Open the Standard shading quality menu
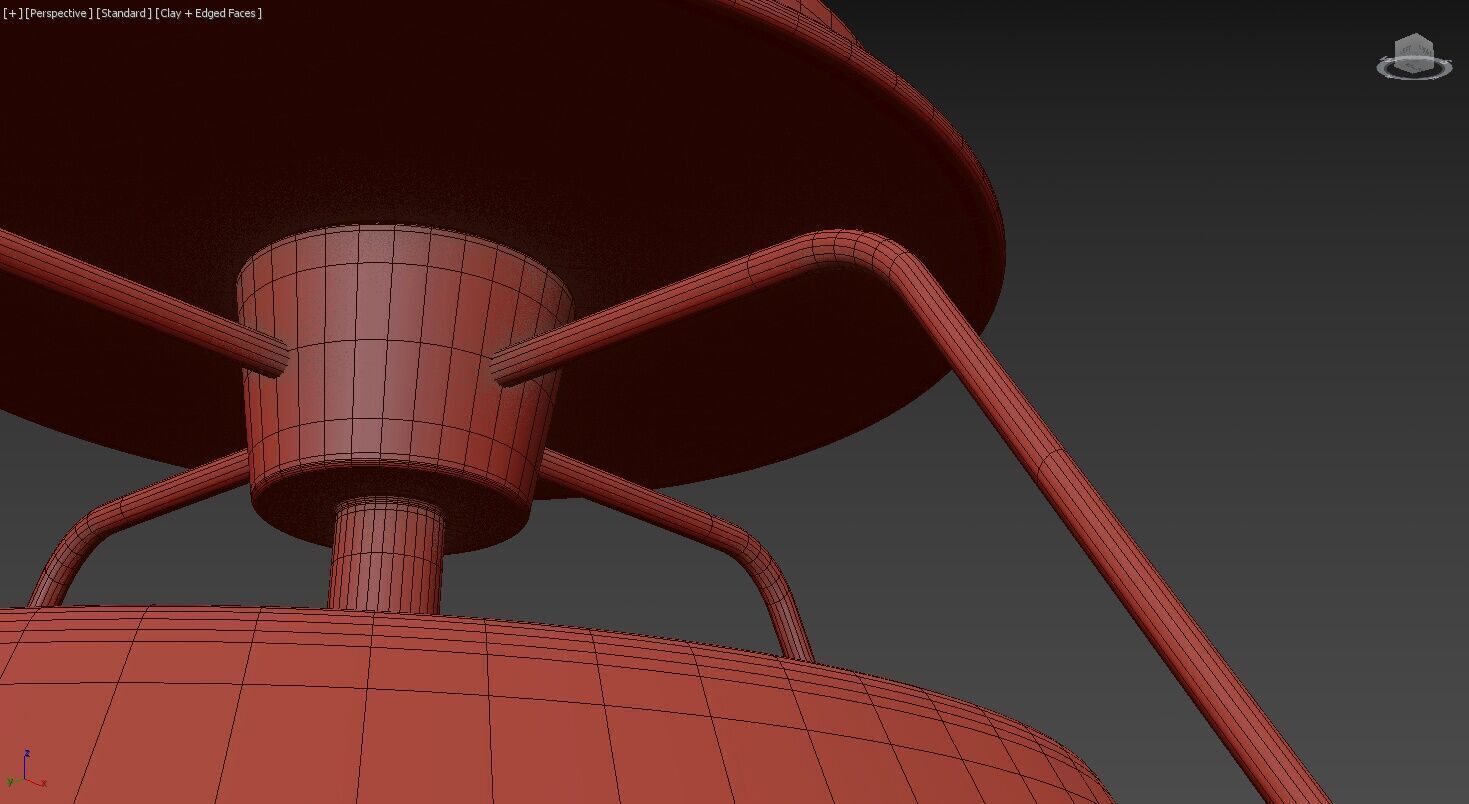The width and height of the screenshot is (1469, 804). point(124,13)
